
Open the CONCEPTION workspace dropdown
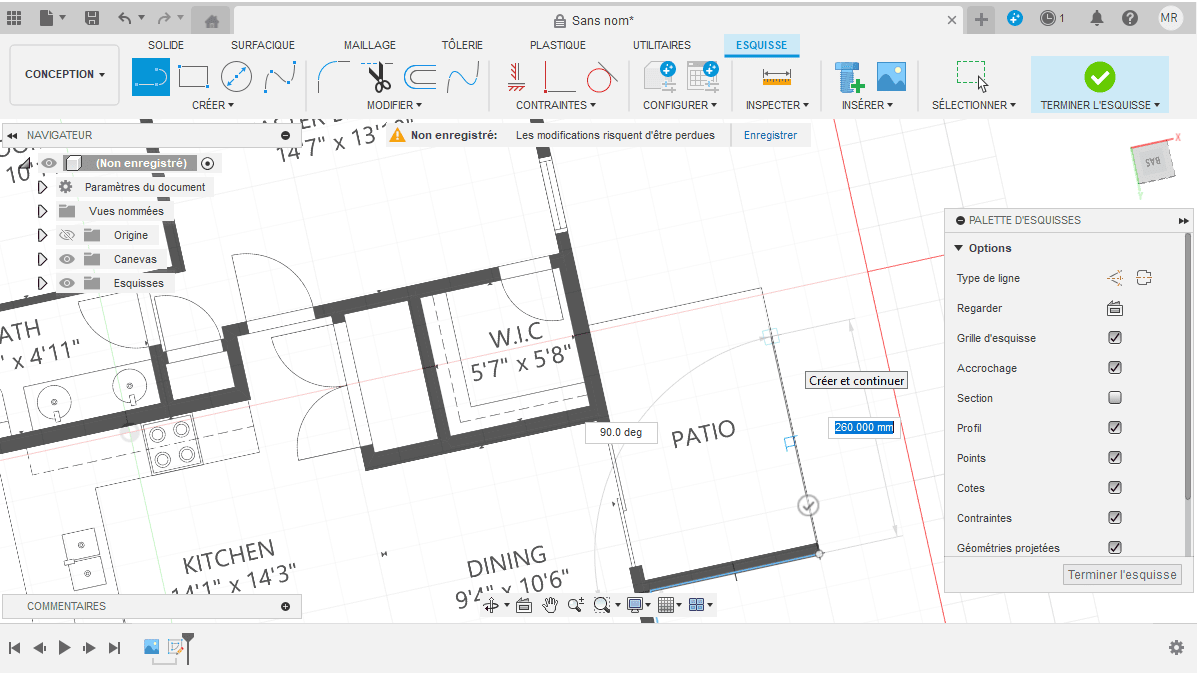65,74
